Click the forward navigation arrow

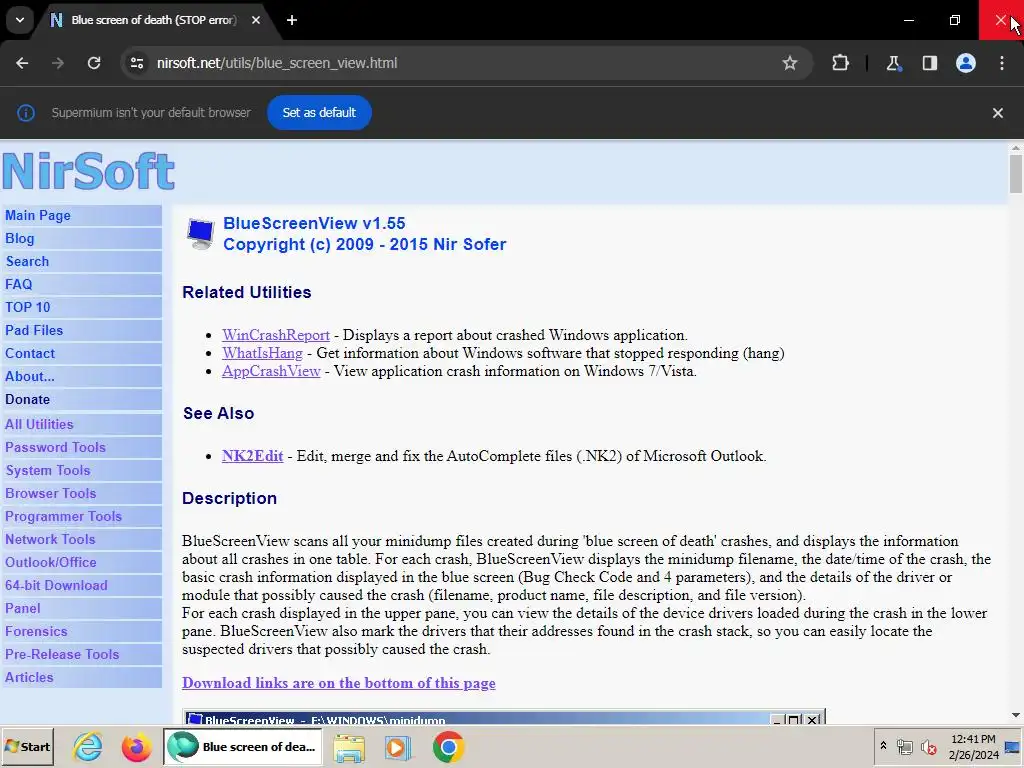58,63
